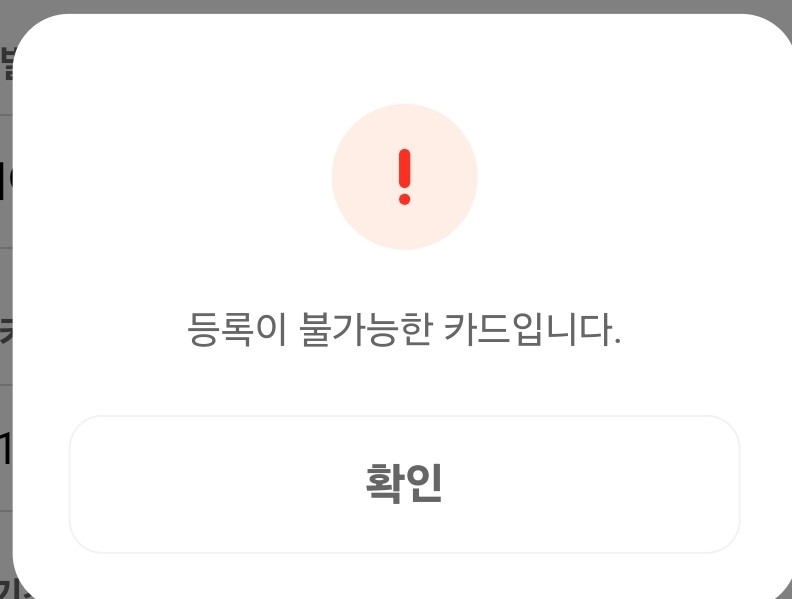Image resolution: width=792 pixels, height=599 pixels.
Task: Tap the rounded border of the 확인 button
Action: 404,417
